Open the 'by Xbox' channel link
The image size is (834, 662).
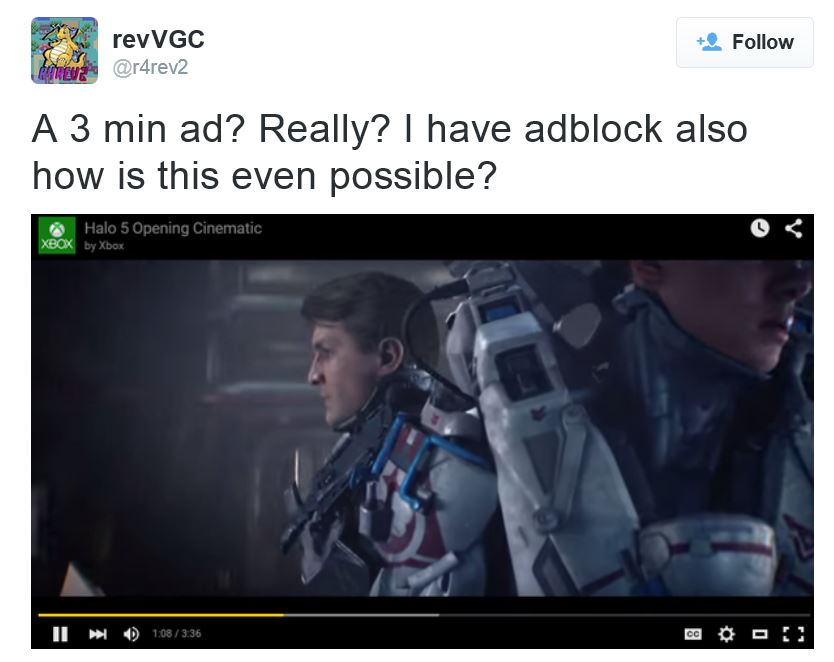[104, 246]
